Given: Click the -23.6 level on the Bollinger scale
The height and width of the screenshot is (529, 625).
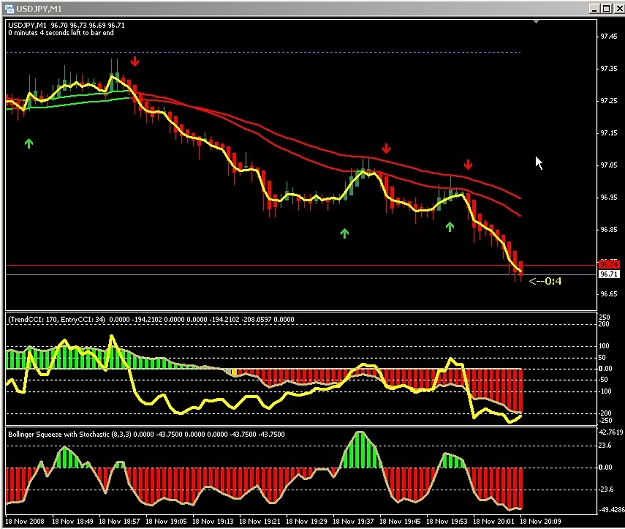Looking at the screenshot, I should pyautogui.click(x=606, y=490).
